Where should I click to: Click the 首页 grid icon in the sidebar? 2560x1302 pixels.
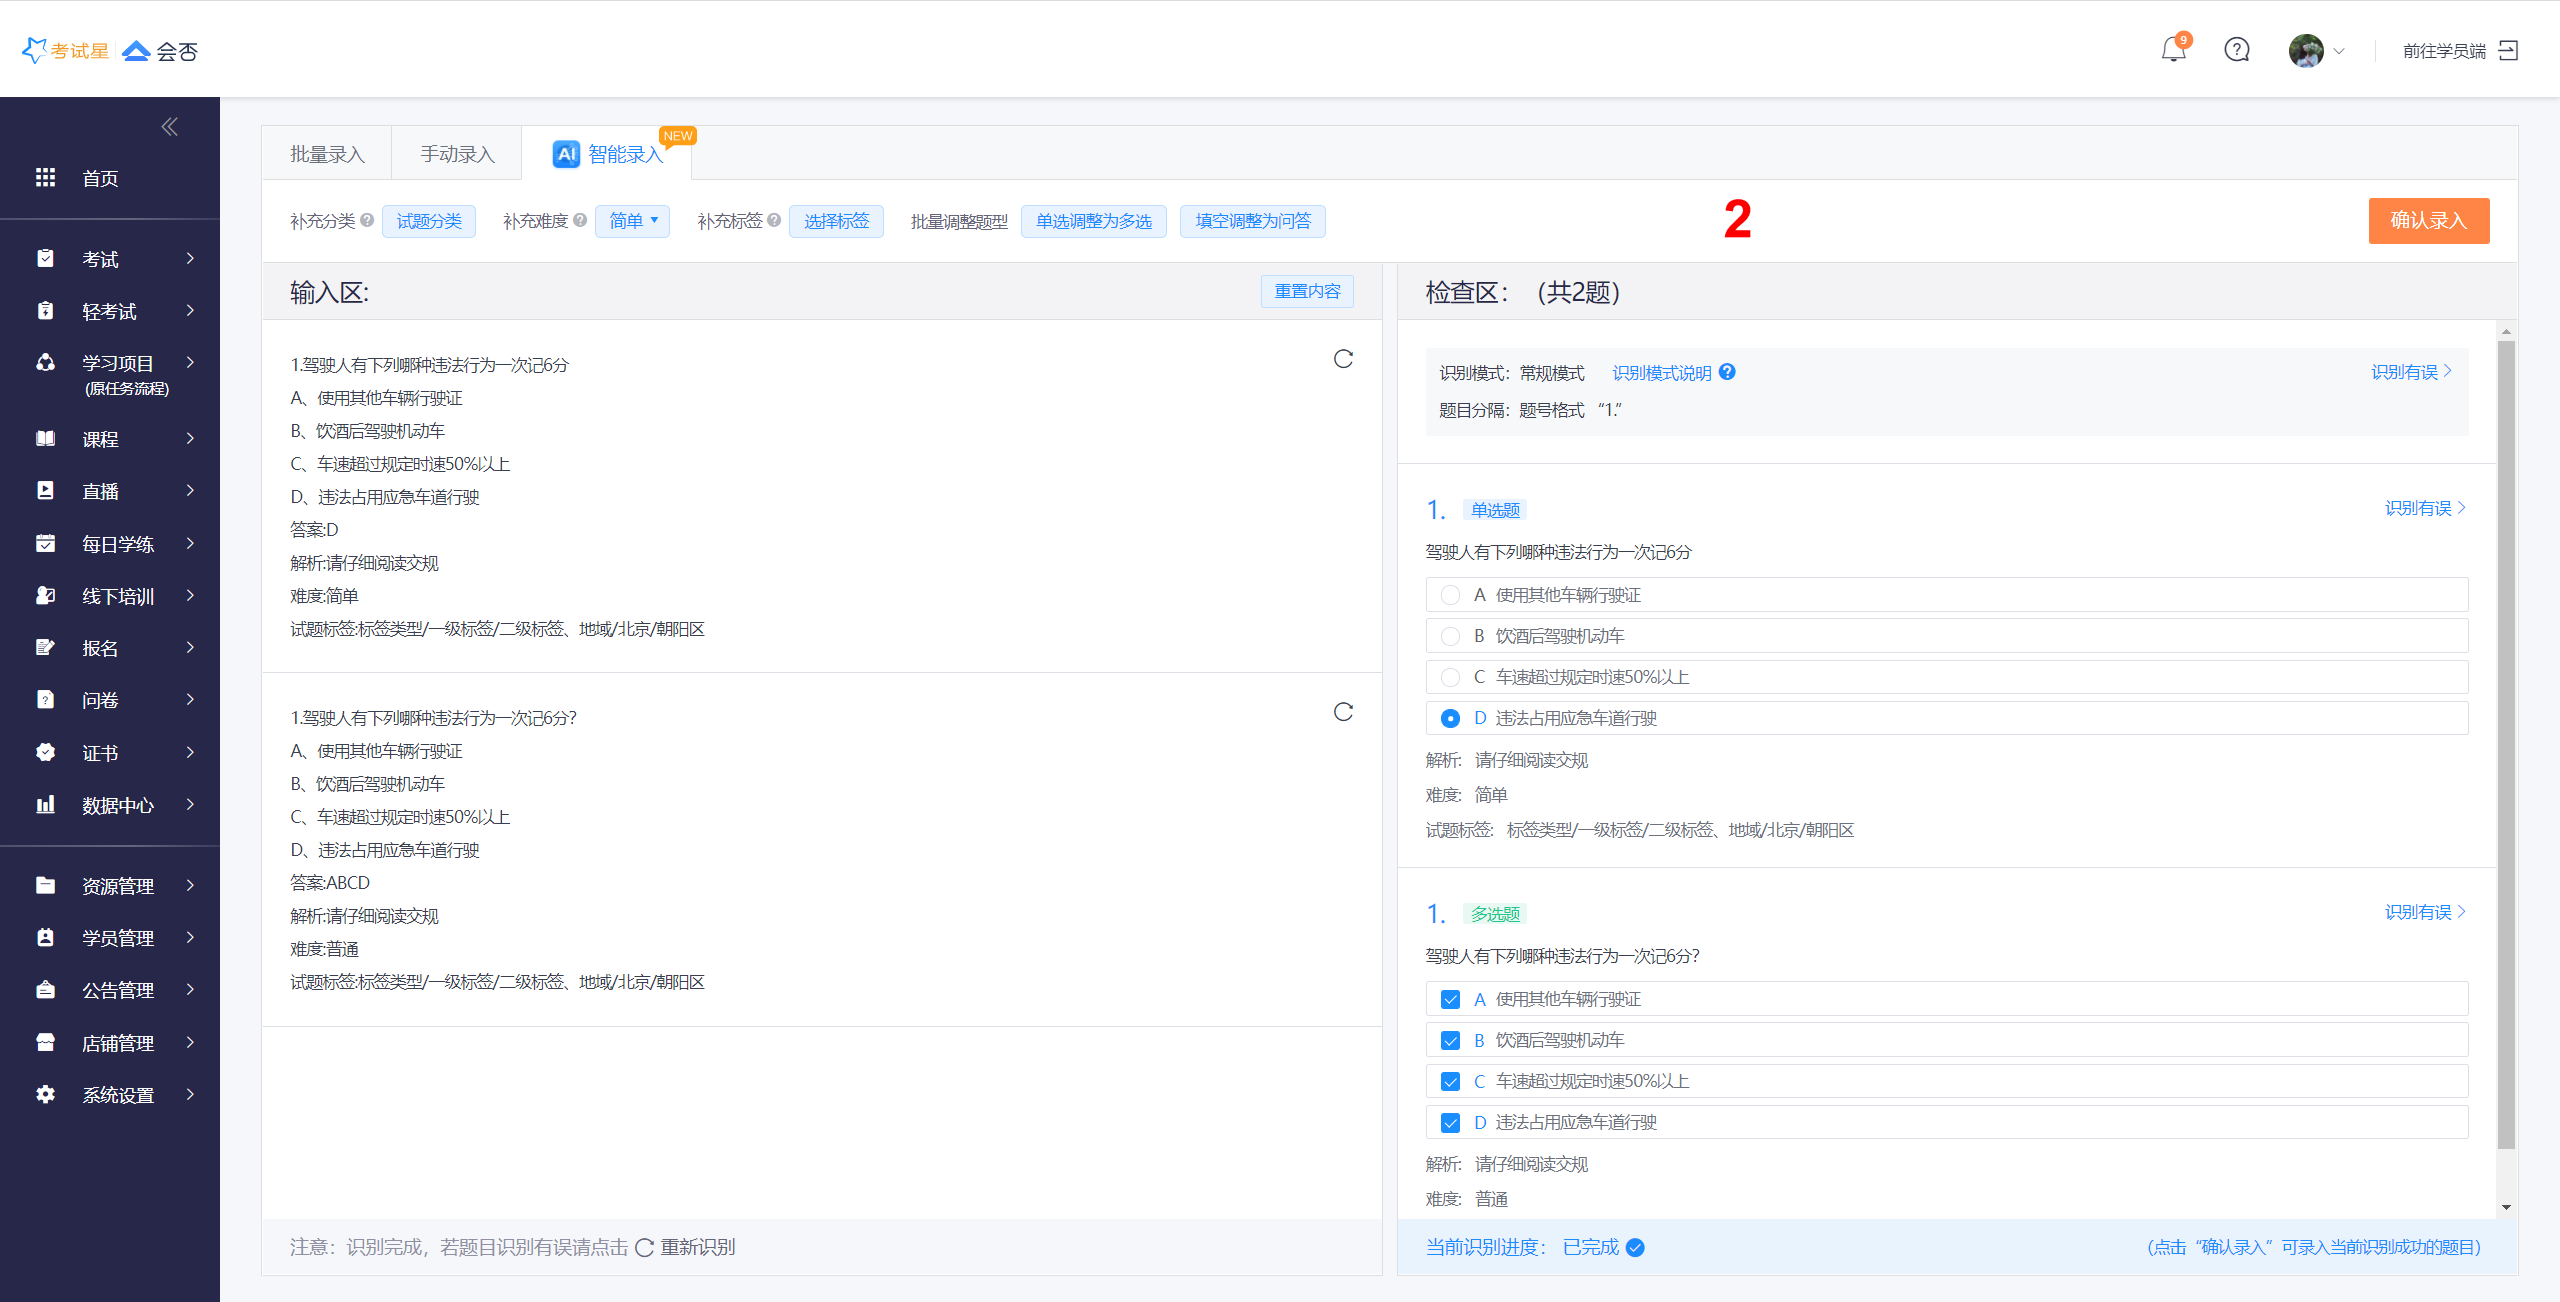46,178
